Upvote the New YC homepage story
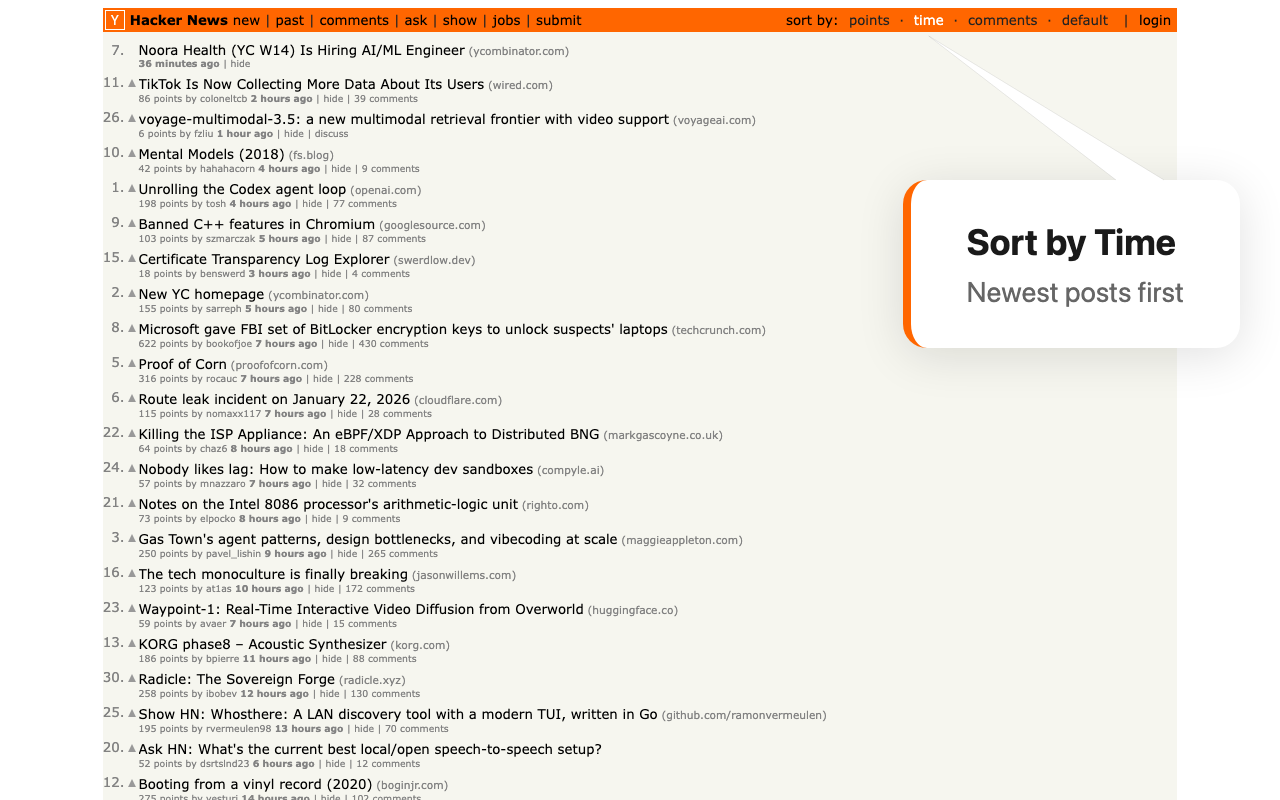Viewport: 1280px width, 800px height. tap(132, 293)
